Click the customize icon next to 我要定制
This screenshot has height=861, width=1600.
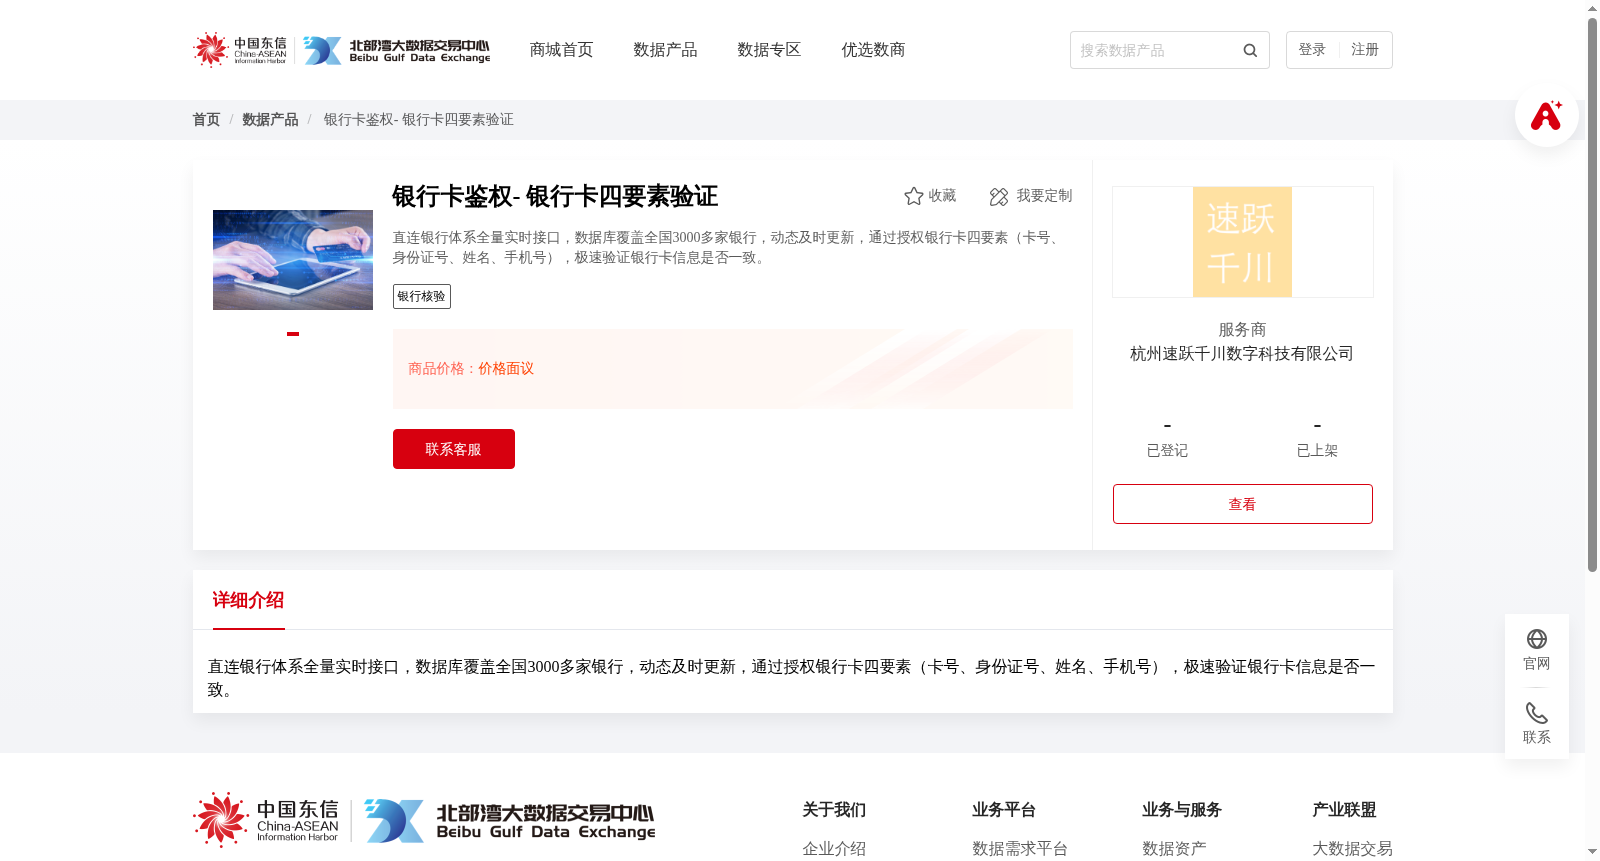coord(999,196)
